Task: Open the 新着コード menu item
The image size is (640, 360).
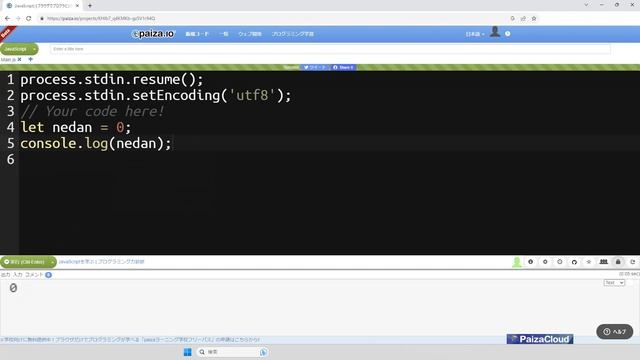Action: coord(197,34)
